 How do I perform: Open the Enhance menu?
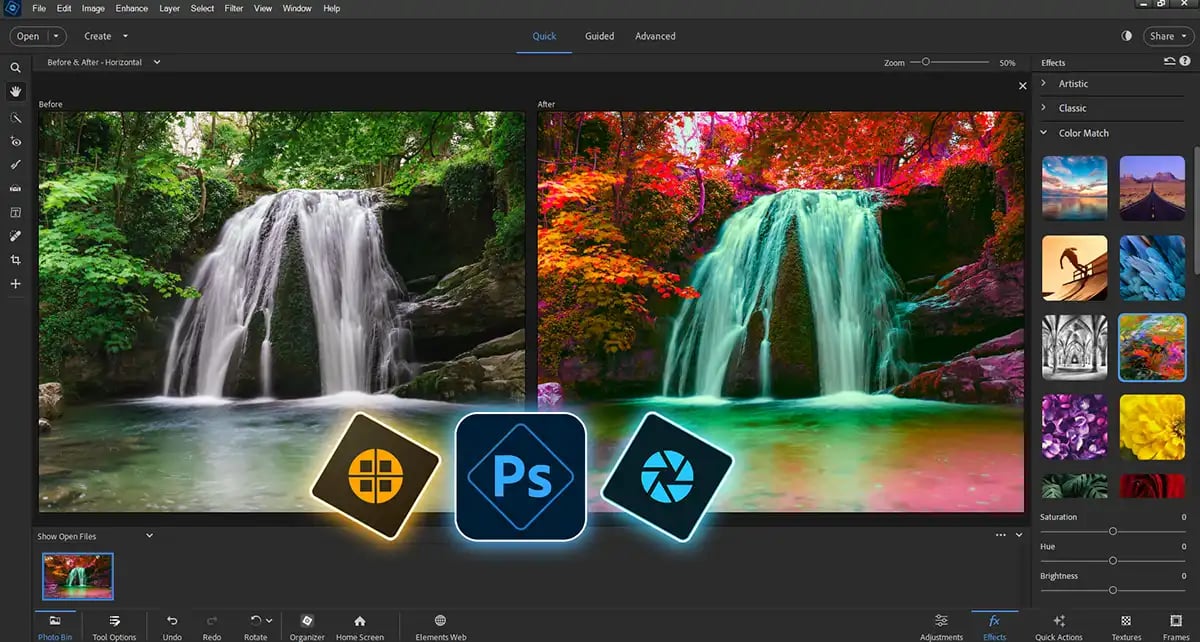[x=132, y=8]
